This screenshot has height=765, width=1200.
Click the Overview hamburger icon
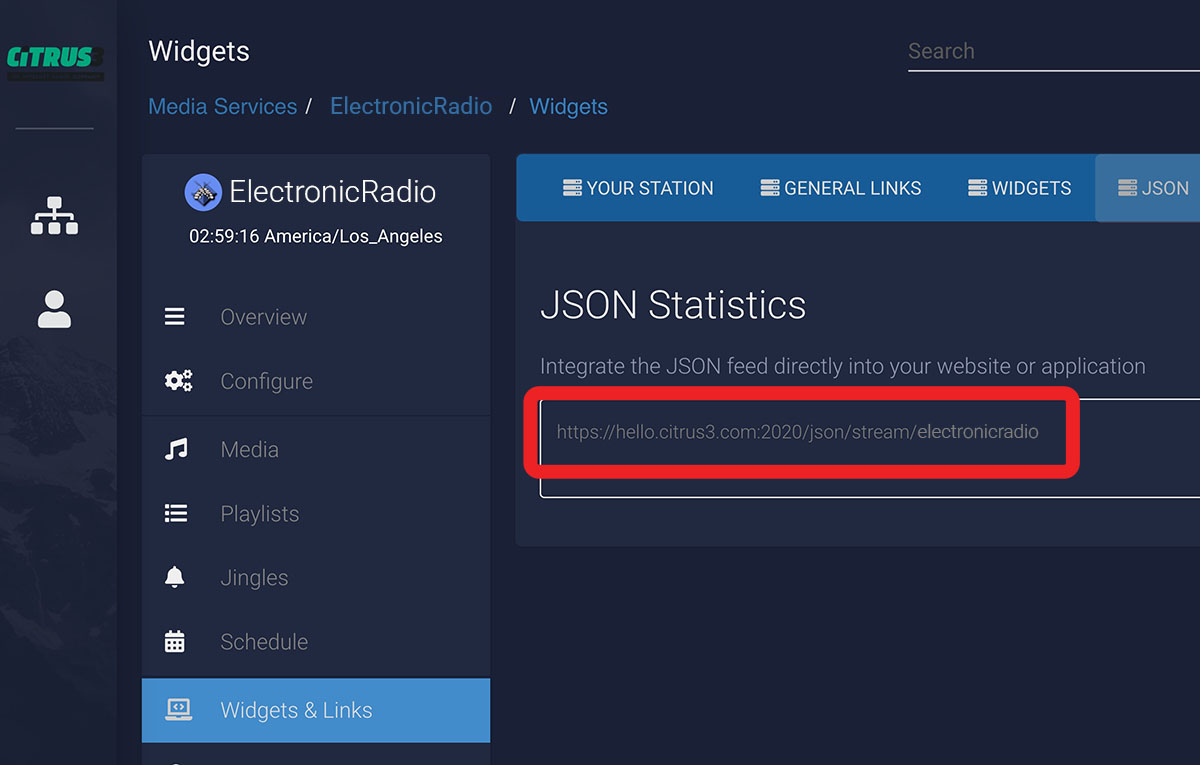pyautogui.click(x=175, y=317)
